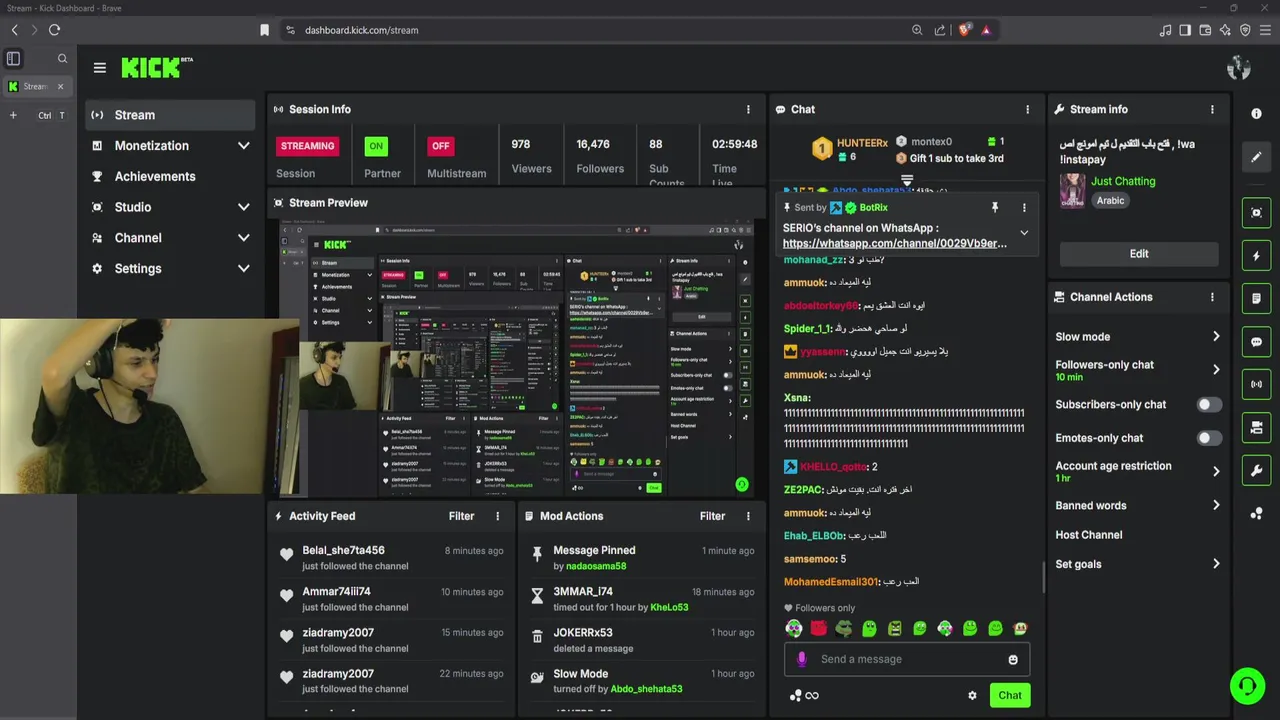Screen dimensions: 1280x720
Task: Click the Just Chatting category link
Action: coord(1123,181)
